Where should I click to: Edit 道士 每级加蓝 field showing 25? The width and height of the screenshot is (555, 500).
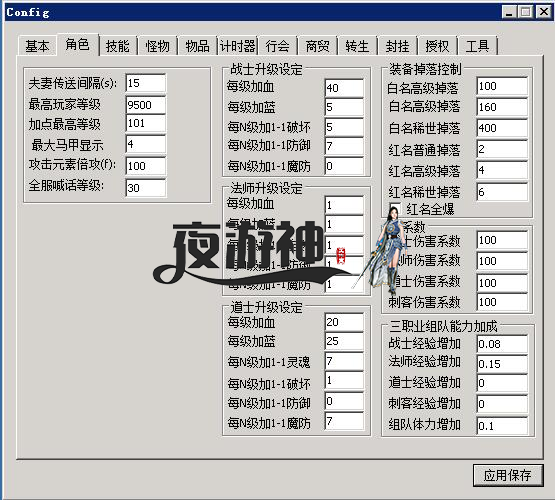point(344,341)
